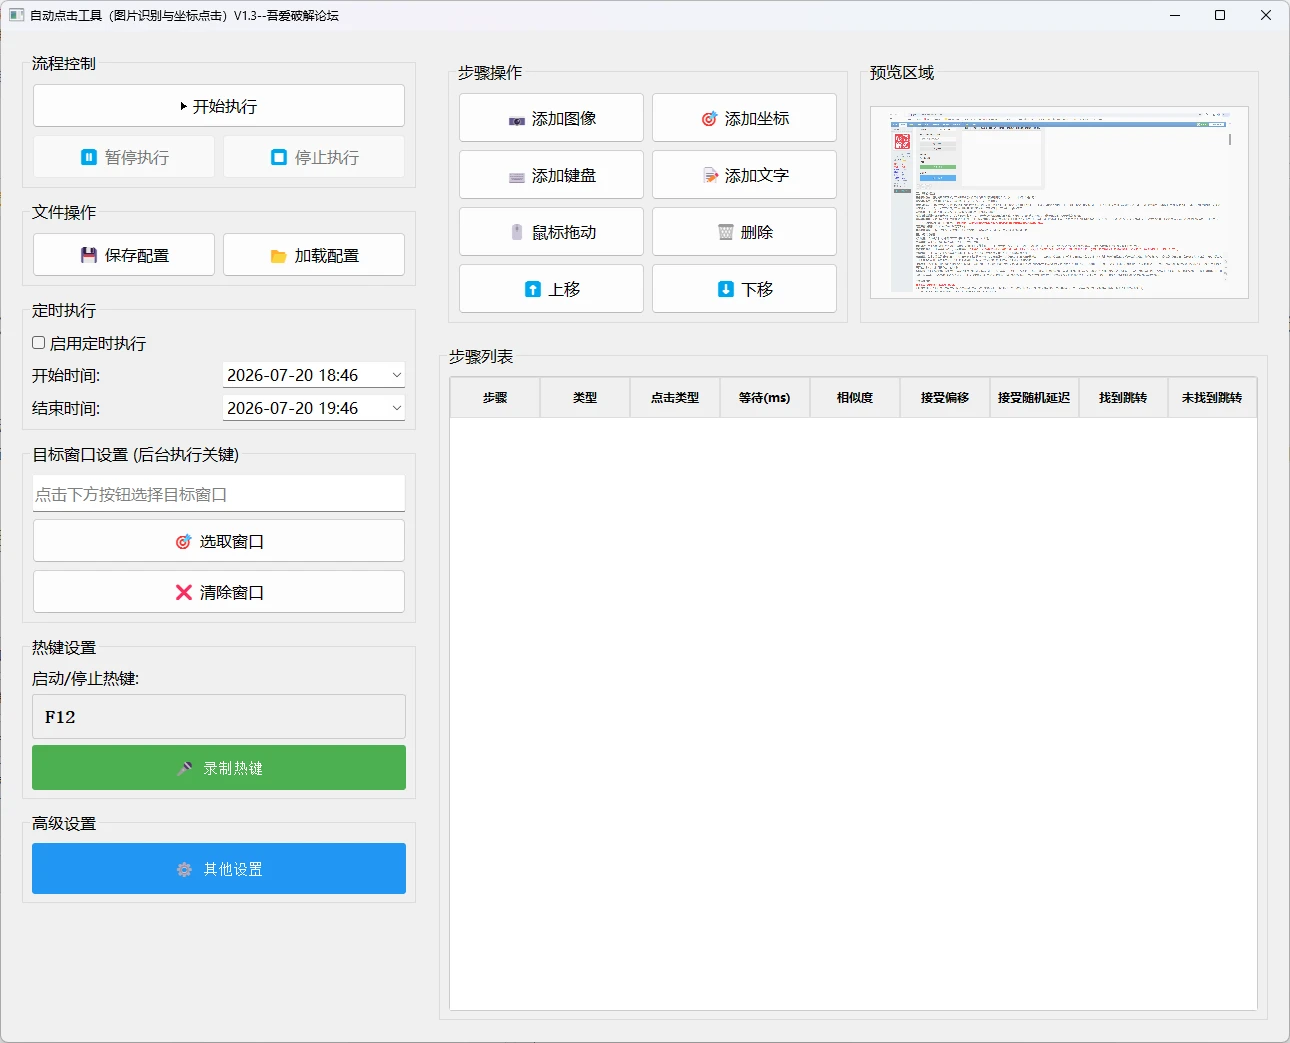Viewport: 1290px width, 1043px height.
Task: Click the 鼠标拖动 mouse icon
Action: [x=517, y=232]
